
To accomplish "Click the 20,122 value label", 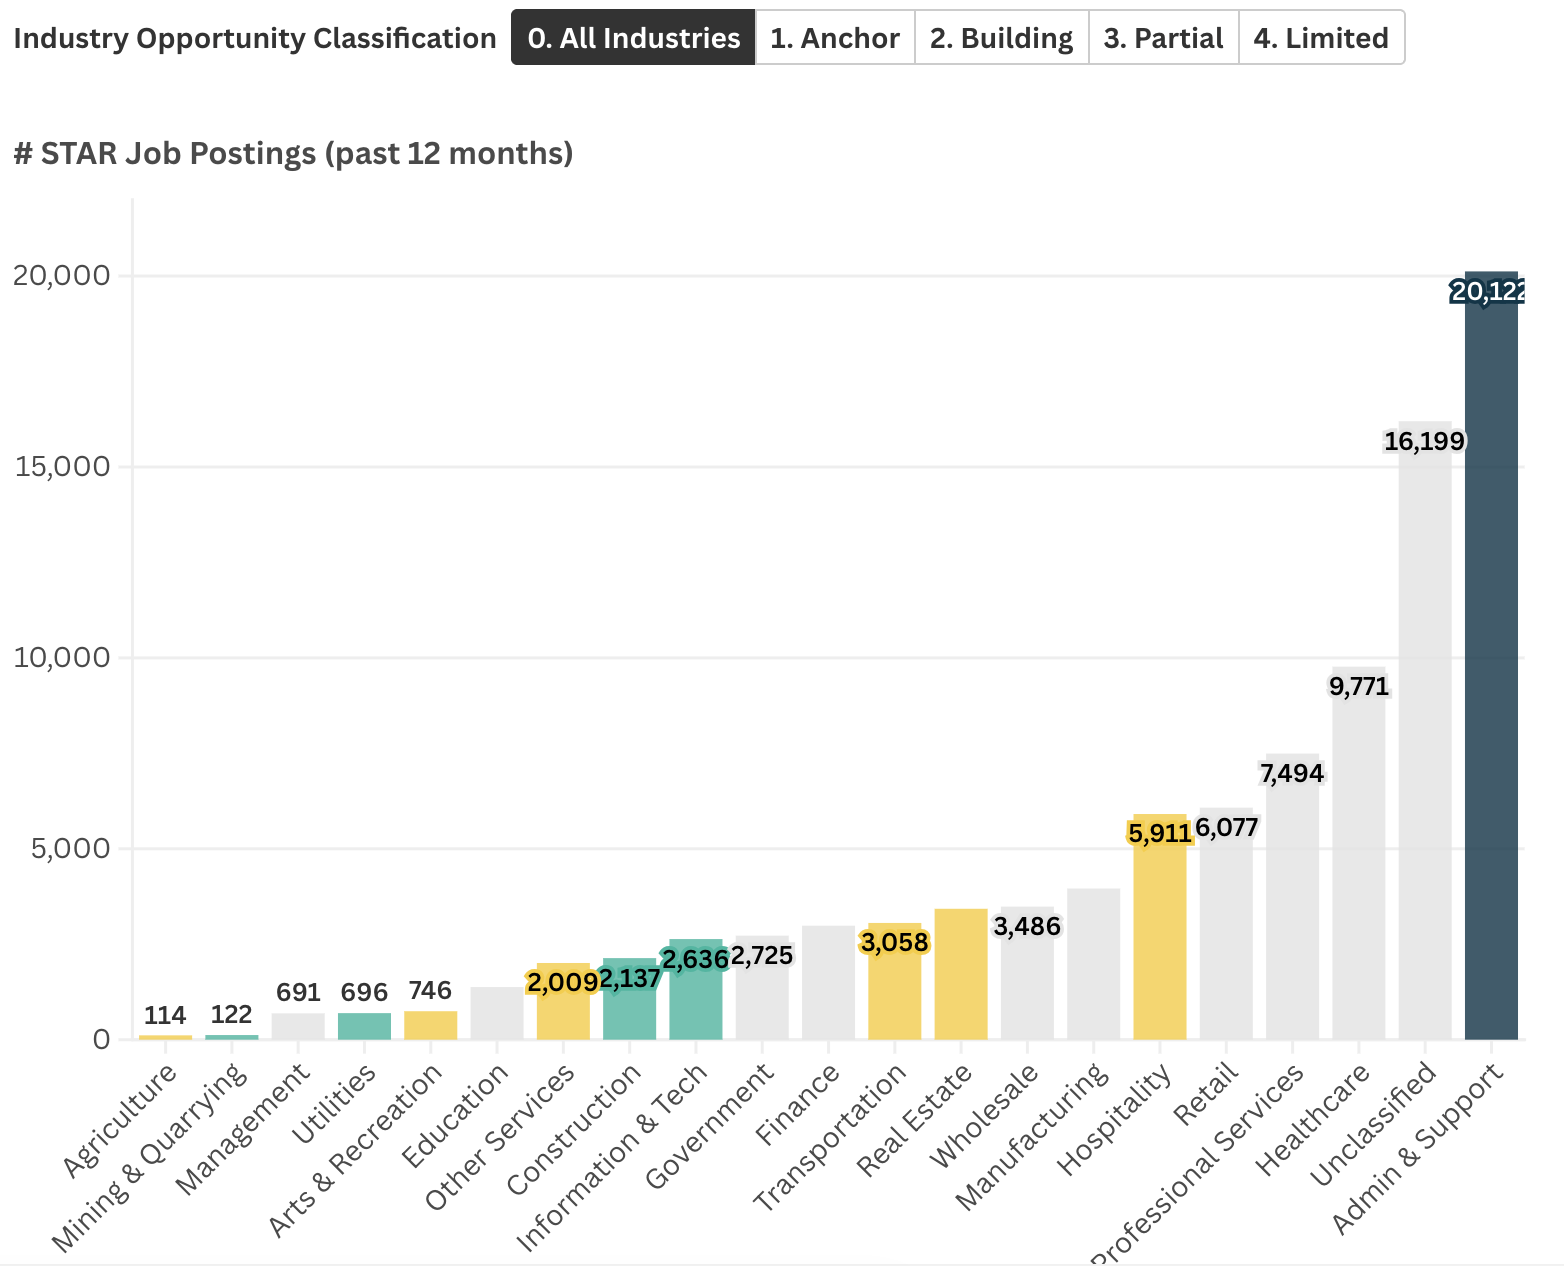I will tap(1487, 291).
